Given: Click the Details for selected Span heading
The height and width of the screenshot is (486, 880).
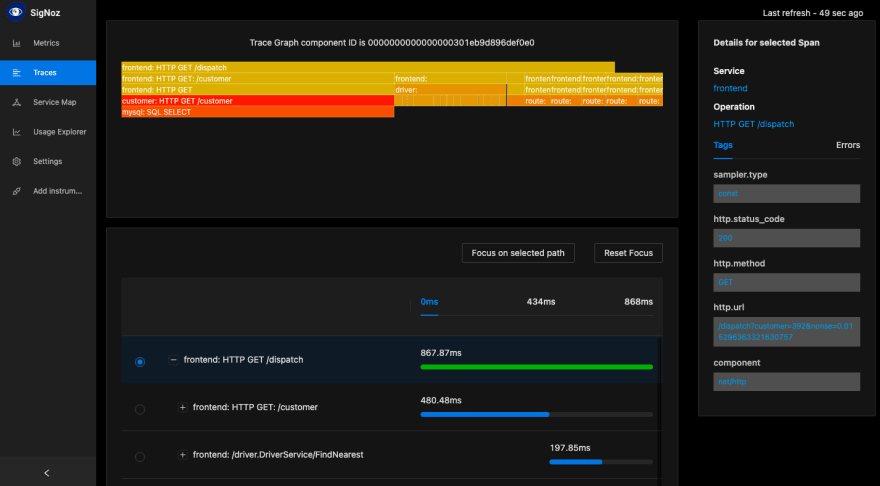Looking at the screenshot, I should click(766, 43).
